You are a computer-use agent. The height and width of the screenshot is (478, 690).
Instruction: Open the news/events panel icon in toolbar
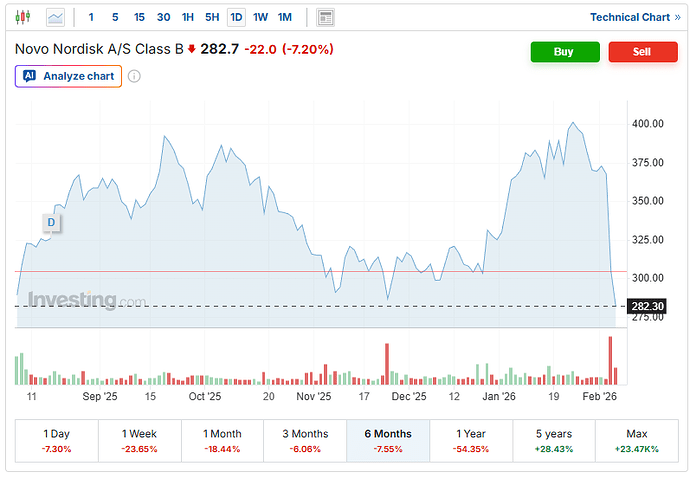click(x=325, y=17)
